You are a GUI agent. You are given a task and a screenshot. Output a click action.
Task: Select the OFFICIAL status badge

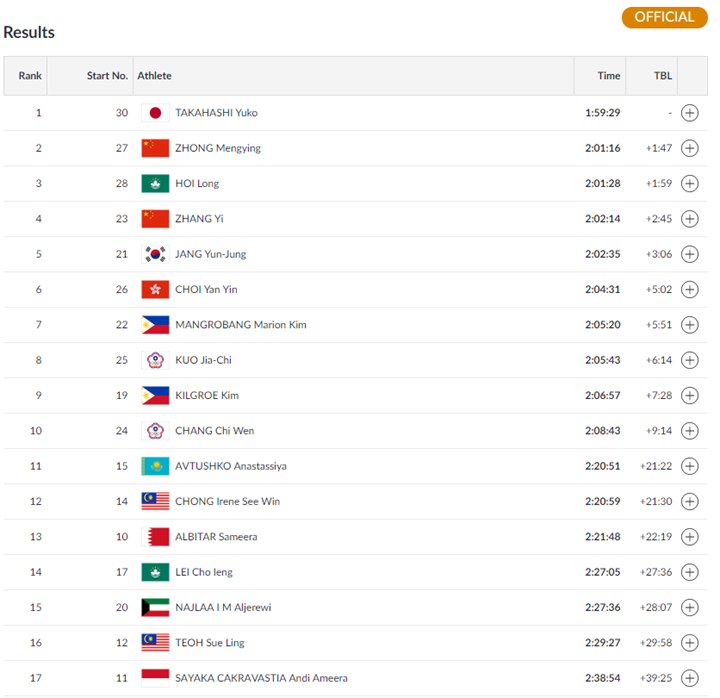tap(664, 17)
